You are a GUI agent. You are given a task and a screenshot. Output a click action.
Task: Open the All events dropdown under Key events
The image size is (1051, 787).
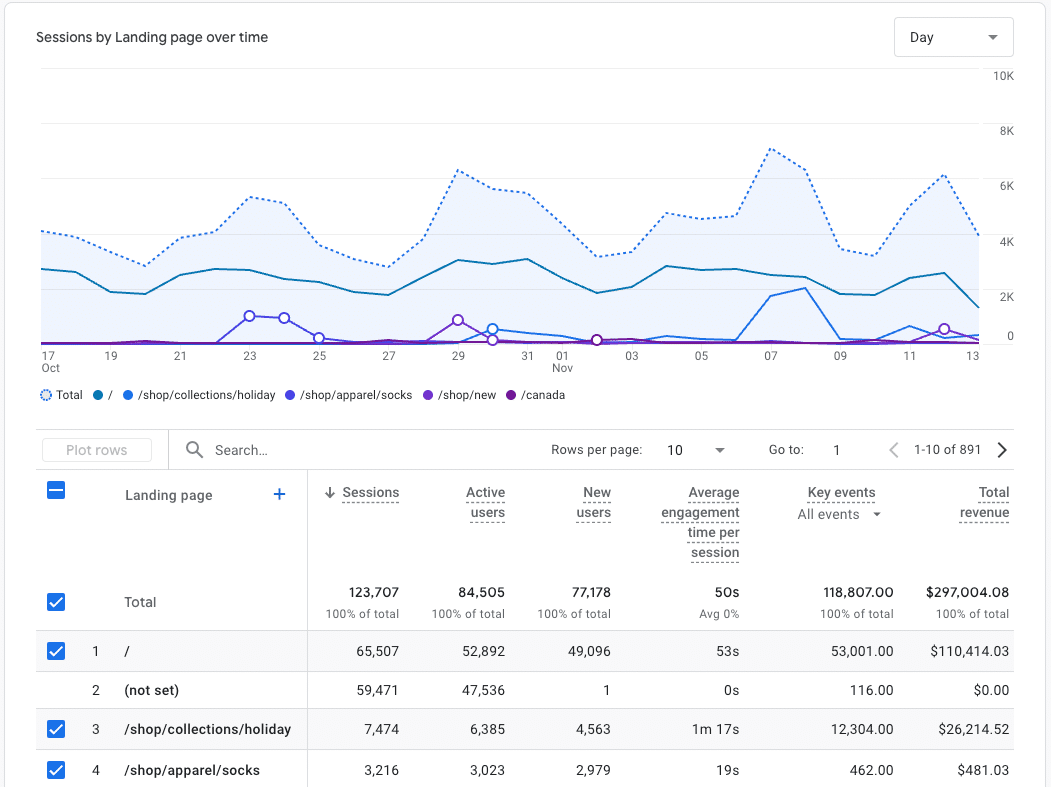(x=837, y=514)
